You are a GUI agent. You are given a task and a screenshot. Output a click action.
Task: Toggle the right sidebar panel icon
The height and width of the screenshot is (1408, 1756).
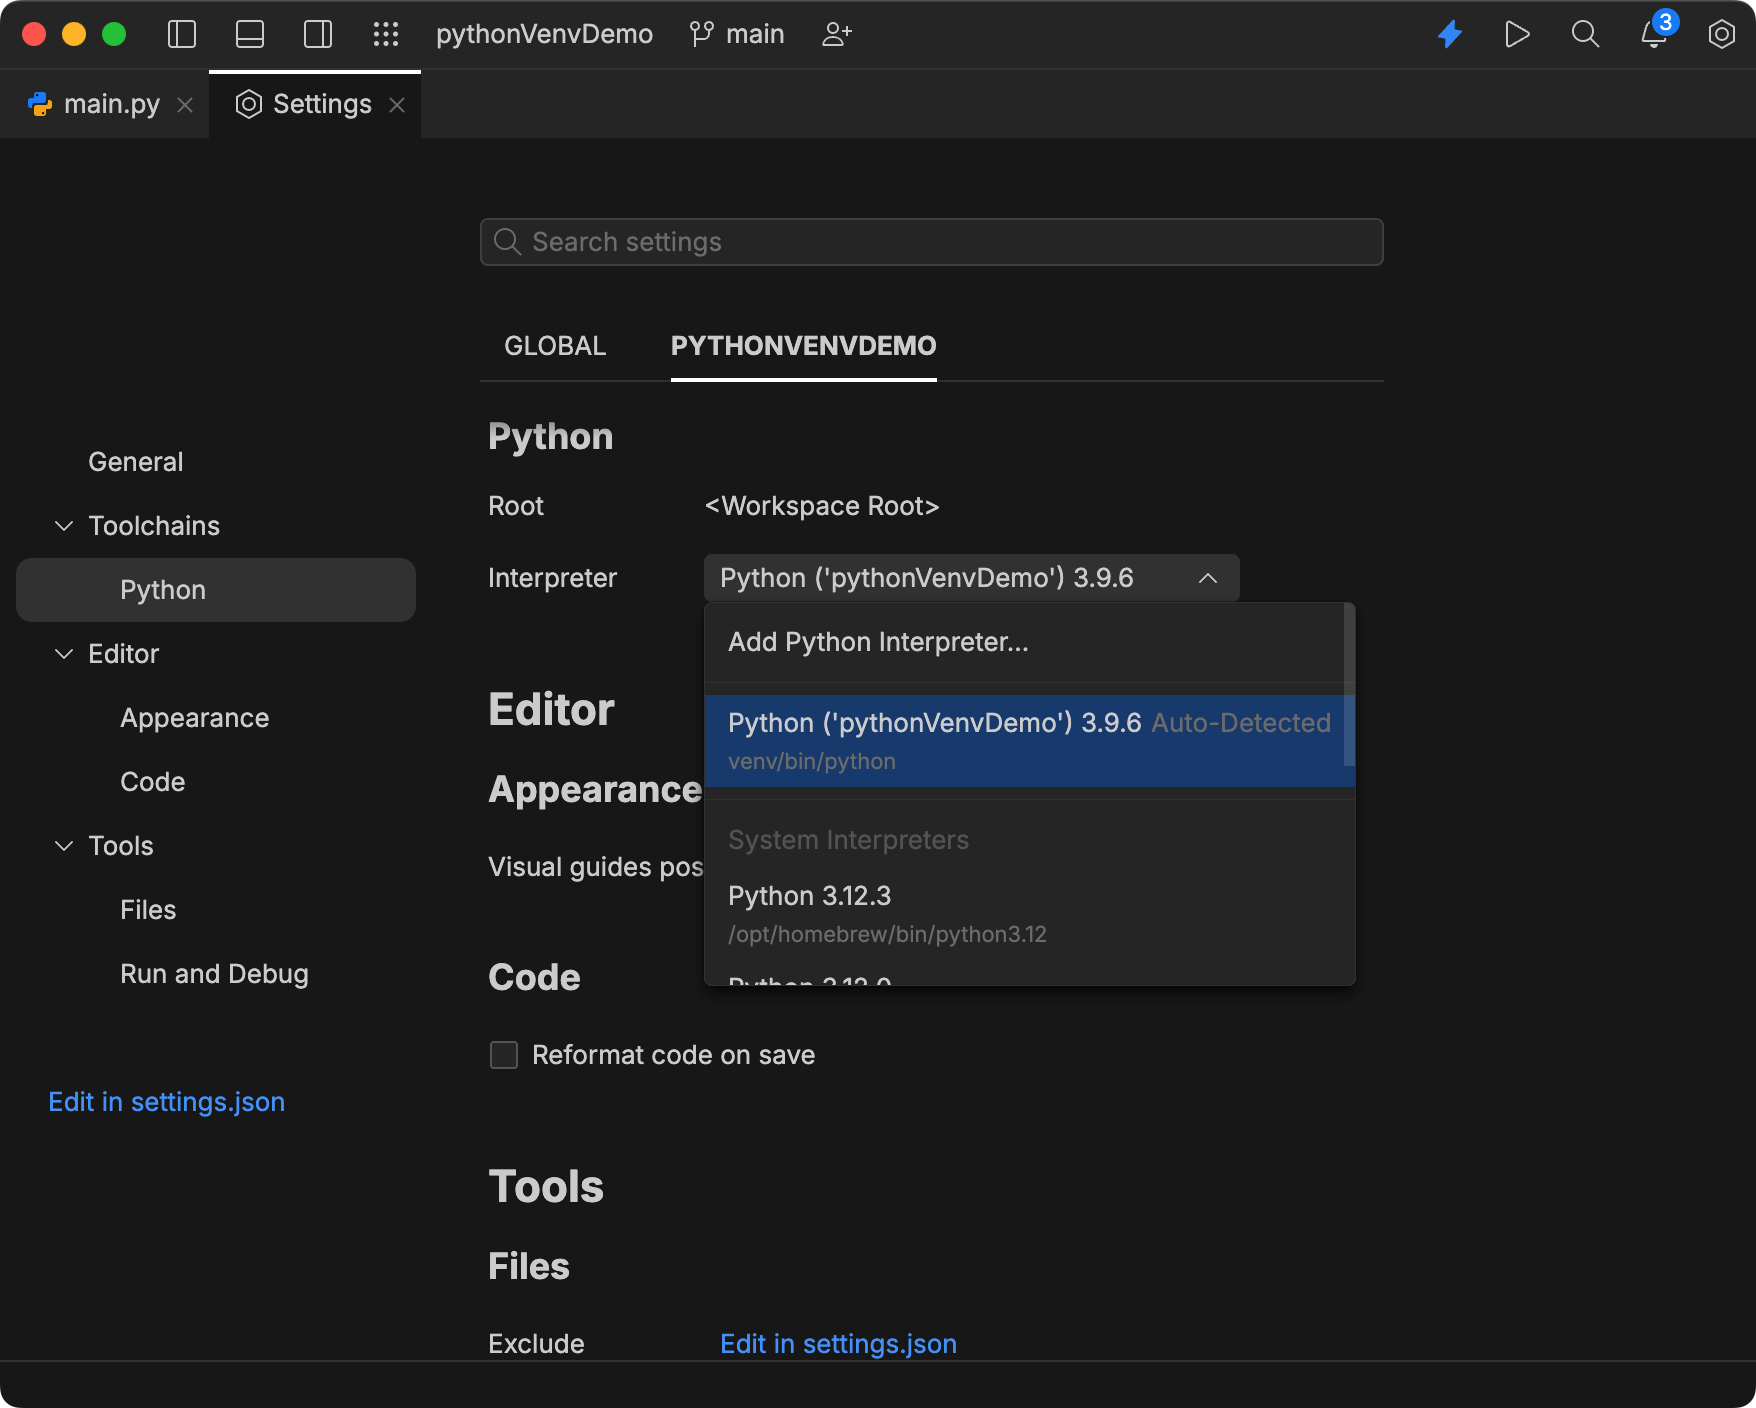(x=318, y=34)
